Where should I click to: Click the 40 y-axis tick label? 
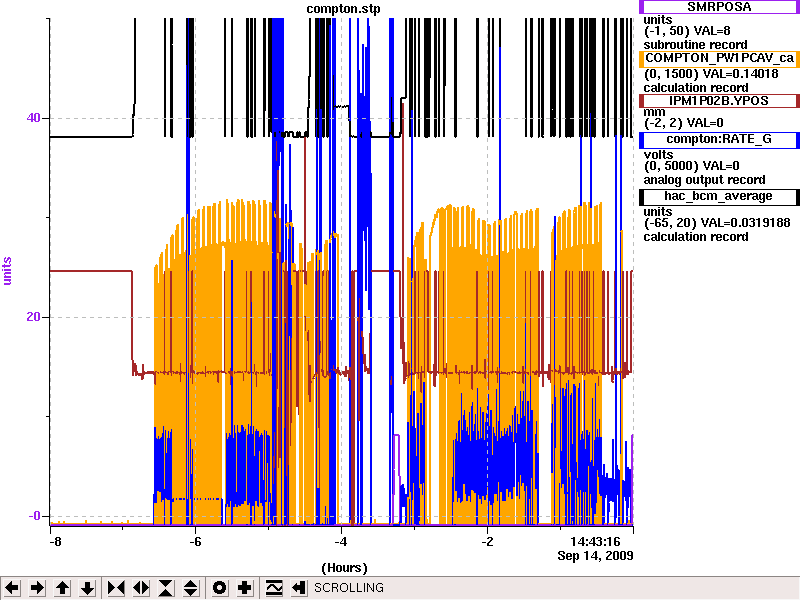pyautogui.click(x=33, y=118)
